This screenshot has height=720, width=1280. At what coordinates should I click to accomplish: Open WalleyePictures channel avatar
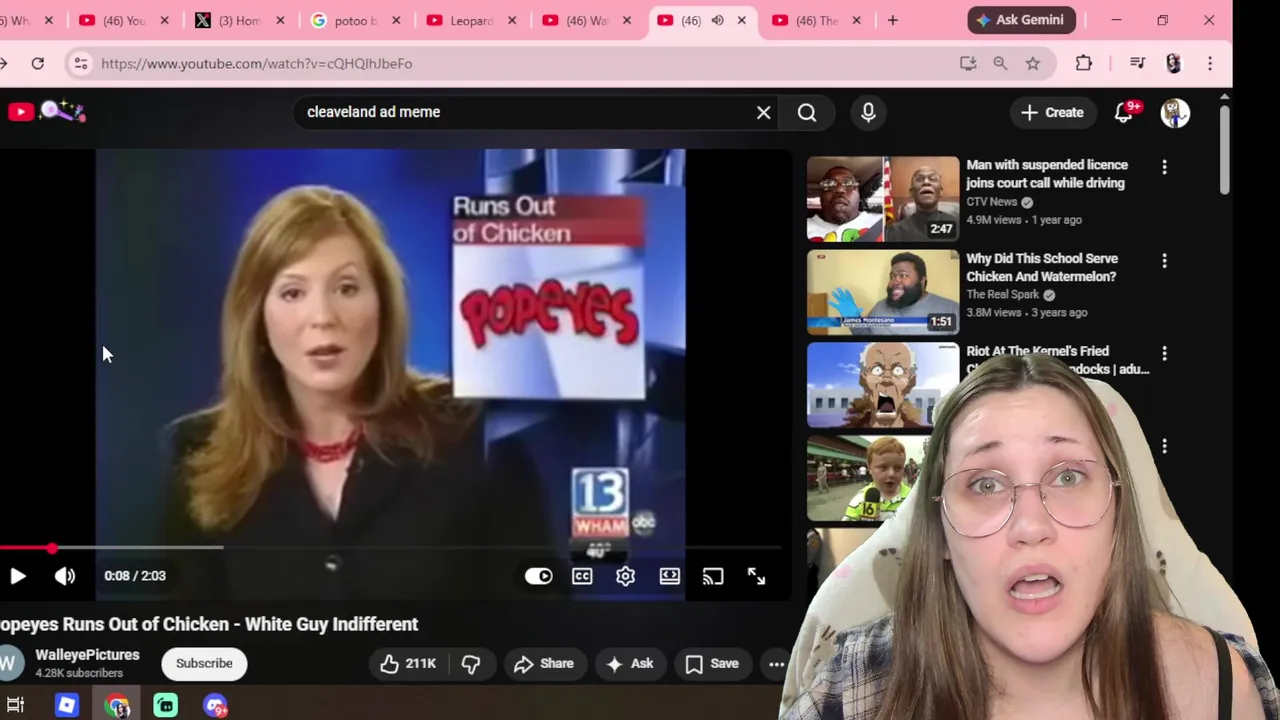click(8, 663)
